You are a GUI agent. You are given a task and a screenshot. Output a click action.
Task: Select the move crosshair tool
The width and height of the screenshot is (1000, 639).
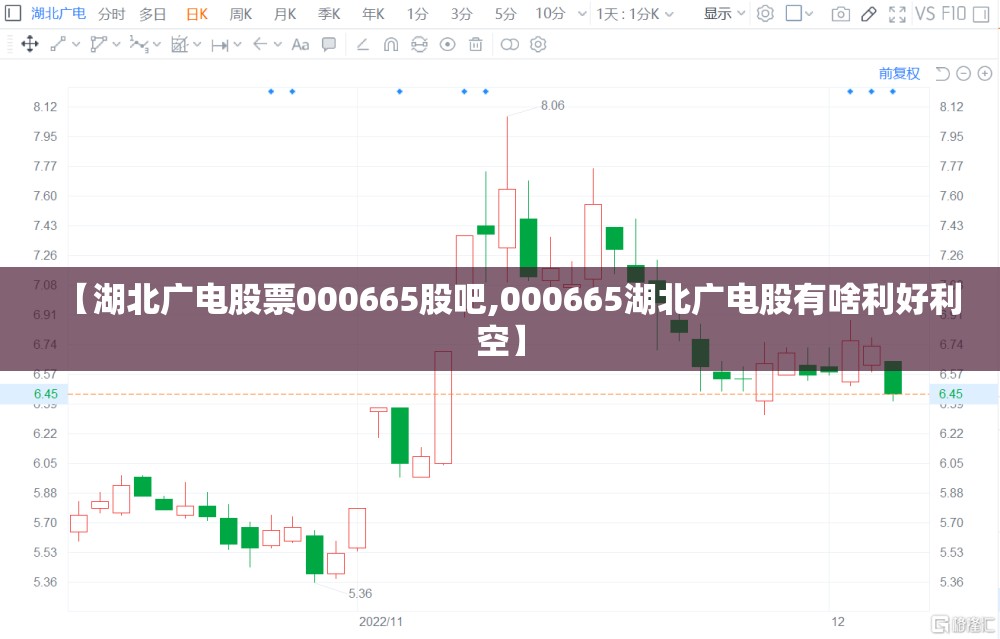[30, 44]
